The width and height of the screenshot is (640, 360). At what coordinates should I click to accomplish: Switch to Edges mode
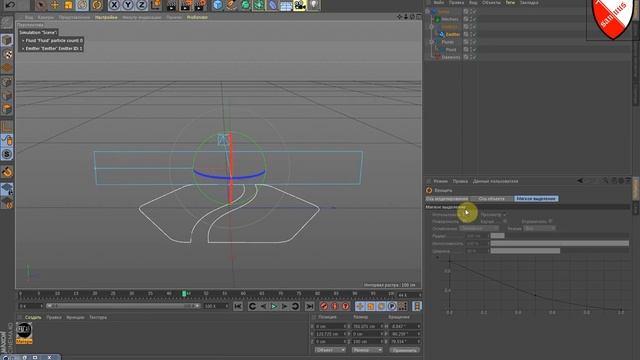pos(7,96)
